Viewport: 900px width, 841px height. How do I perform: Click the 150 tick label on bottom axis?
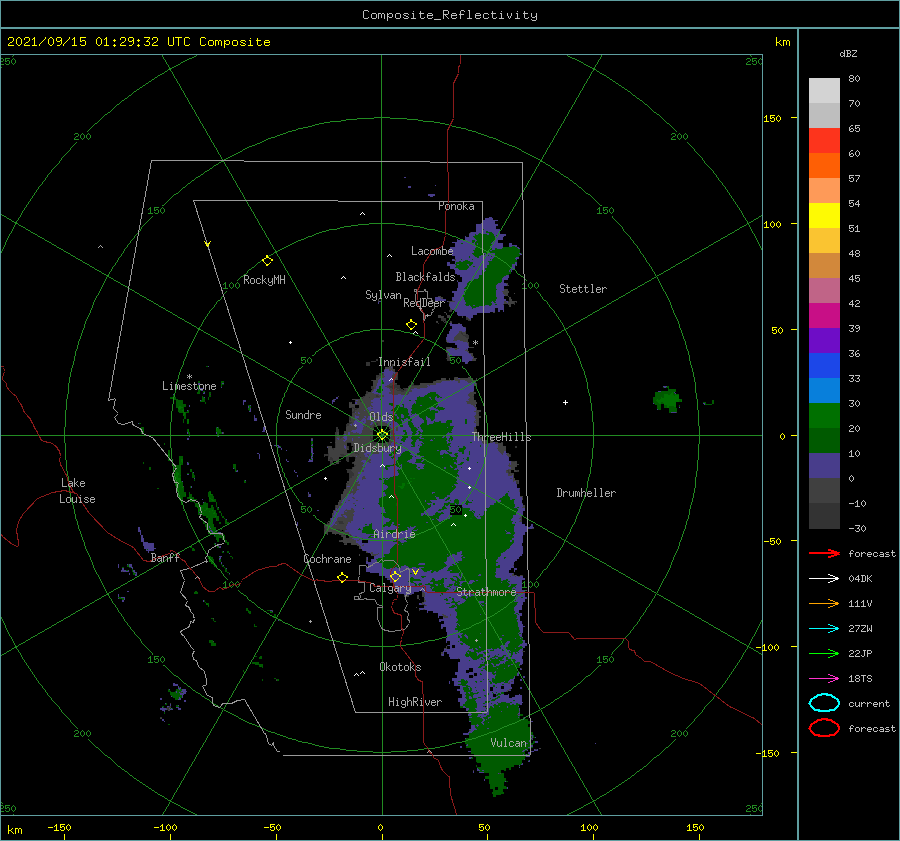[x=695, y=827]
